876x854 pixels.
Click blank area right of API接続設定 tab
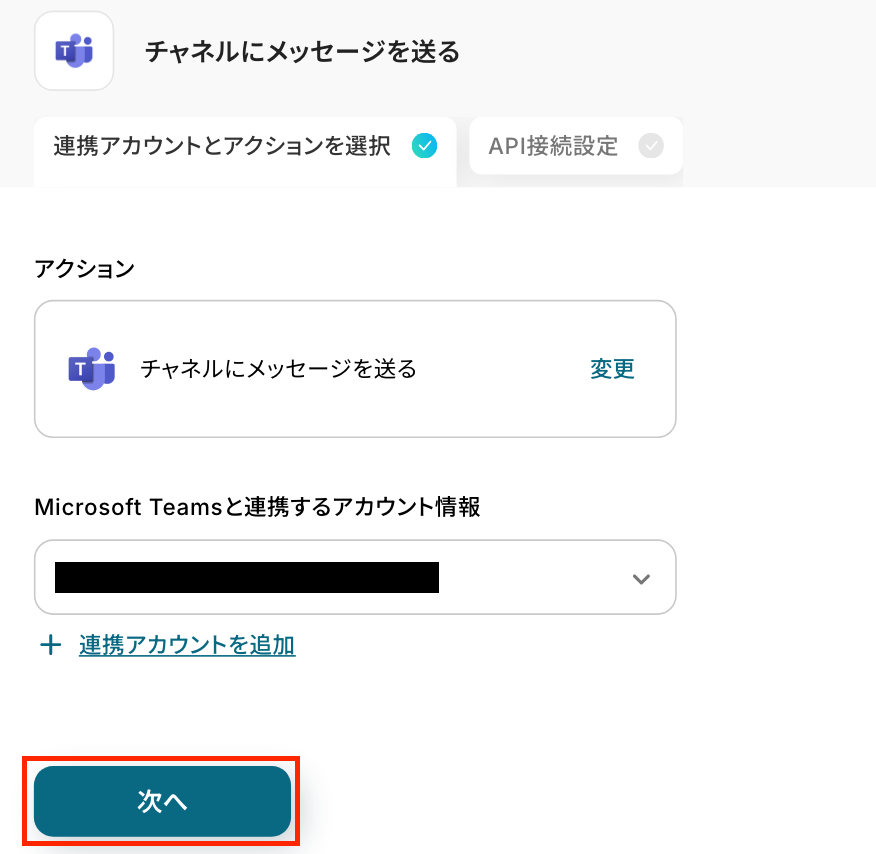tap(780, 147)
